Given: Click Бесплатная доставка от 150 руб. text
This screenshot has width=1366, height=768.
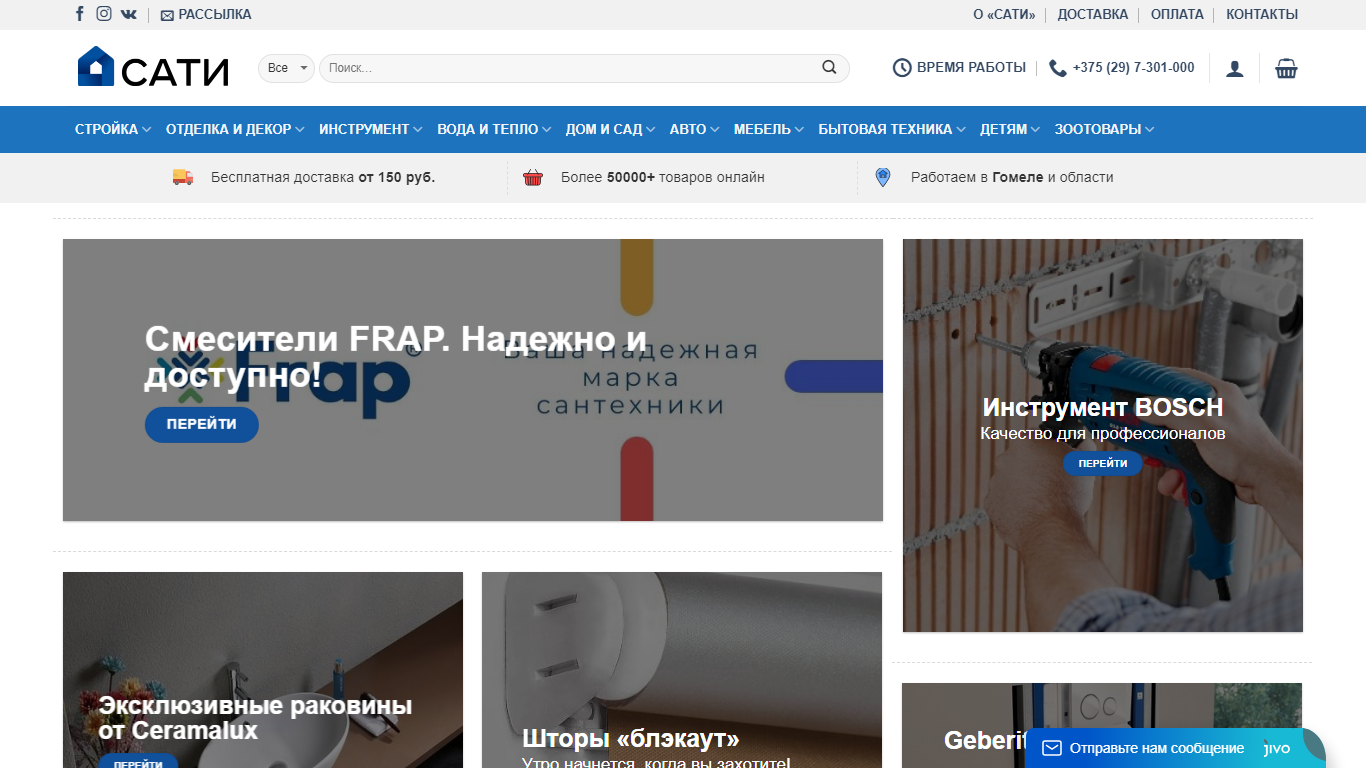Looking at the screenshot, I should [x=323, y=177].
